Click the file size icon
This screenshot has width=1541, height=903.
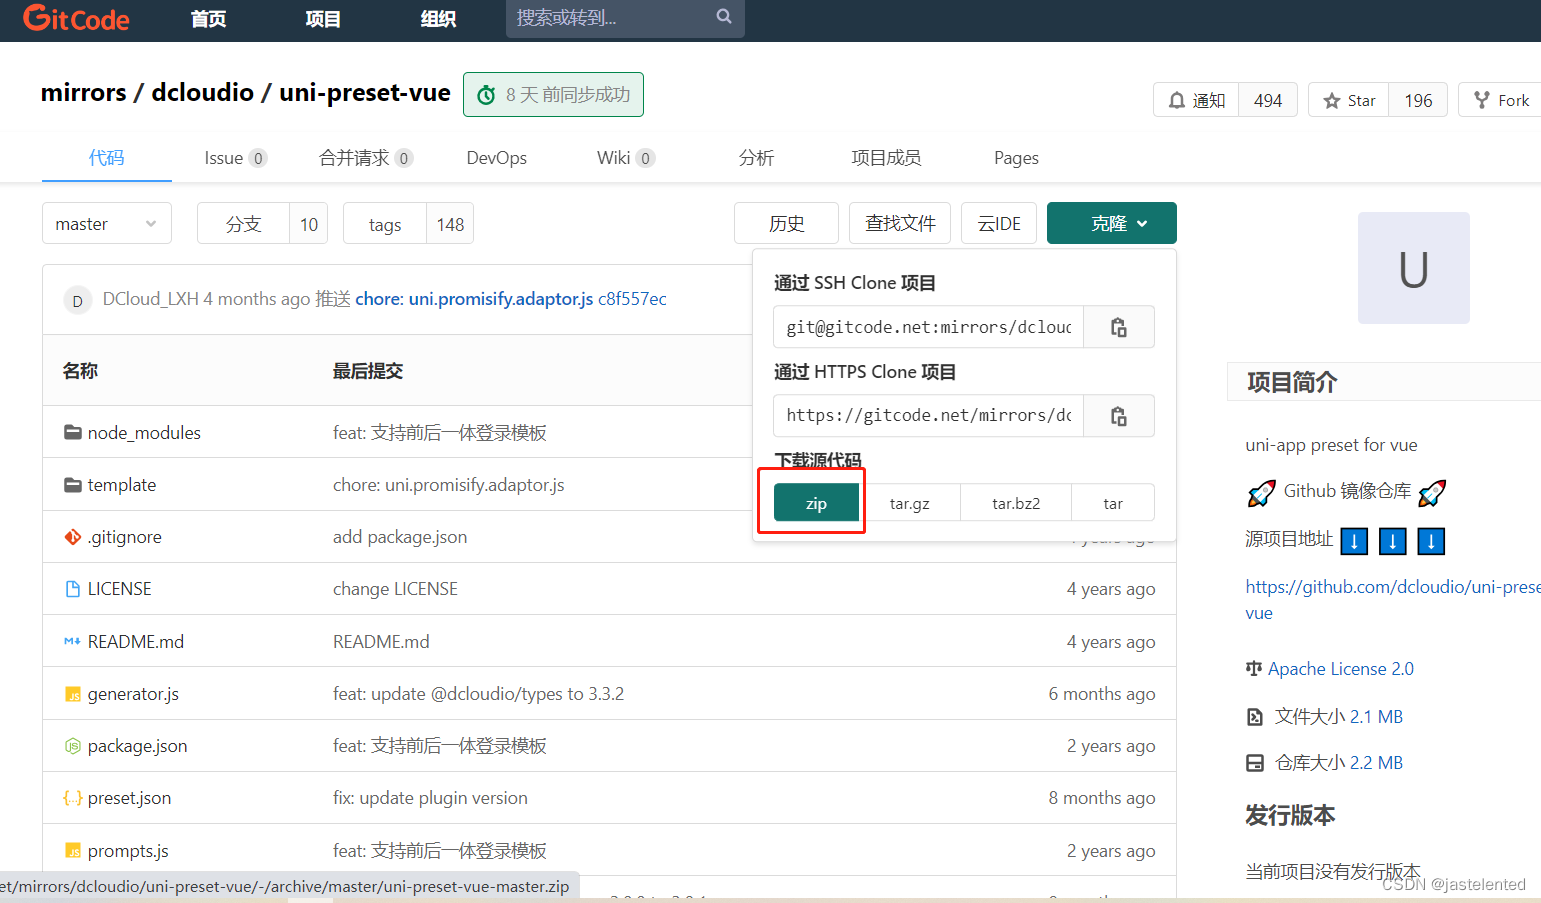point(1255,717)
